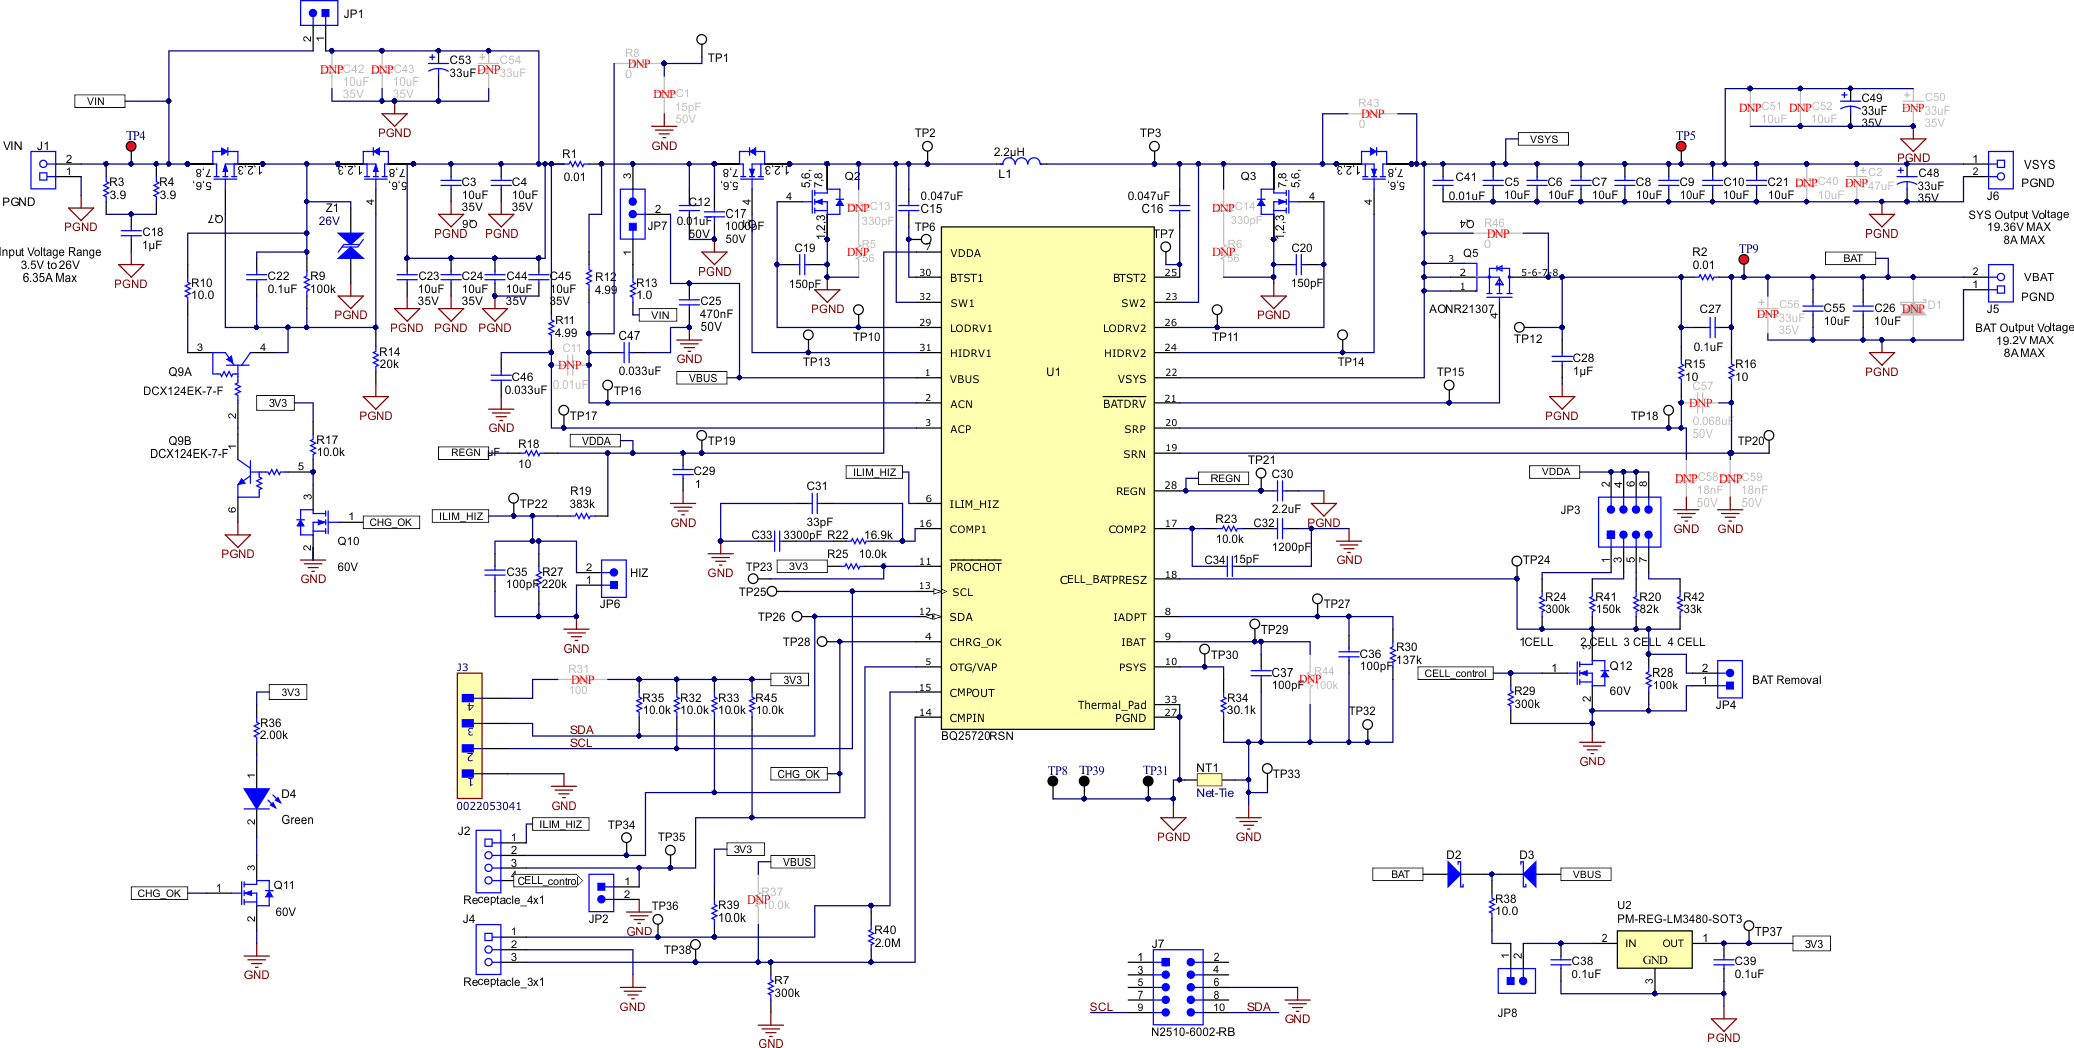This screenshot has width=2074, height=1048.
Task: Select the NT1 Net-Tie component
Action: point(1209,779)
